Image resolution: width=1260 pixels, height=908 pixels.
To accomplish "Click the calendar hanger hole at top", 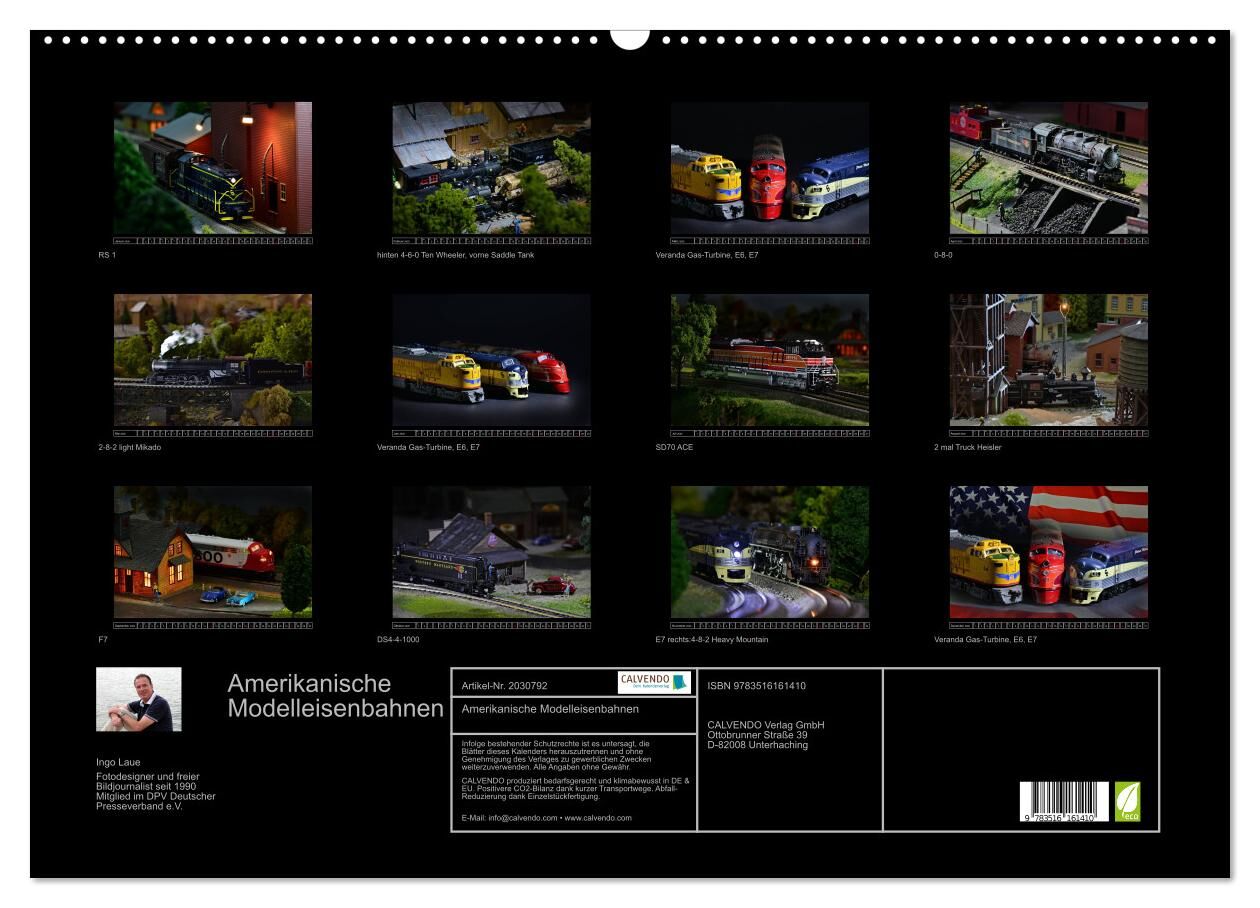I will [630, 38].
